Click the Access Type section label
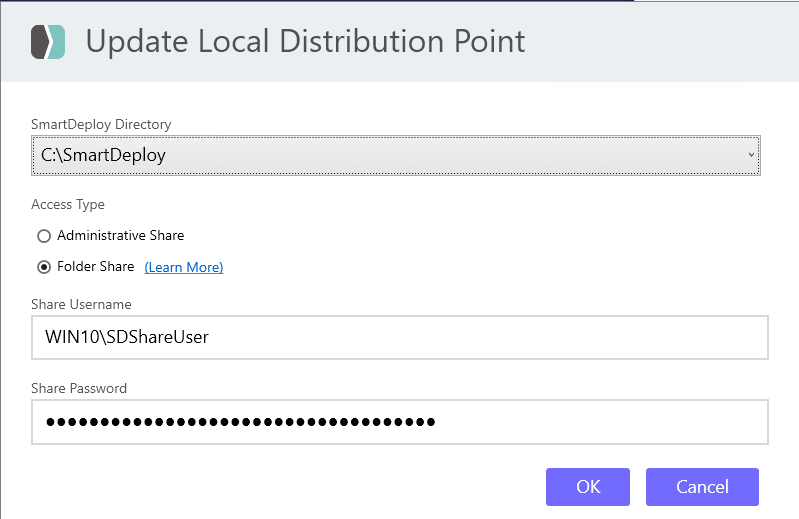 click(x=68, y=204)
